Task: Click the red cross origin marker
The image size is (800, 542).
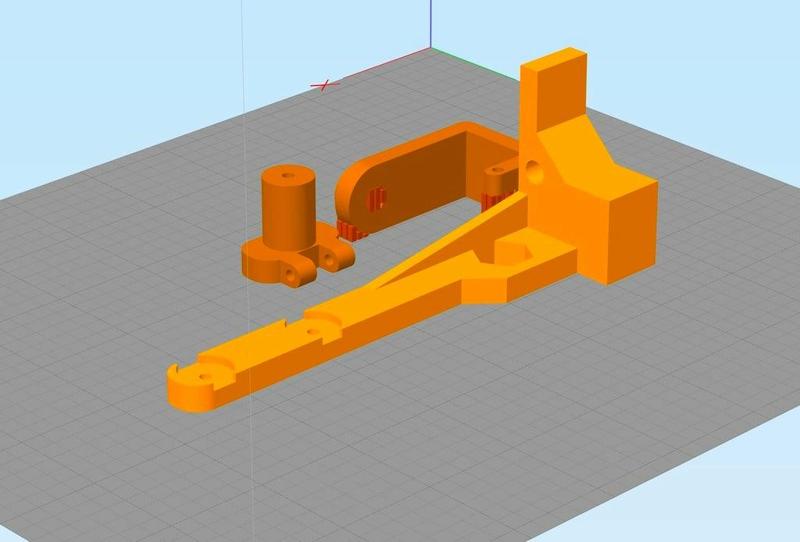Action: point(324,85)
